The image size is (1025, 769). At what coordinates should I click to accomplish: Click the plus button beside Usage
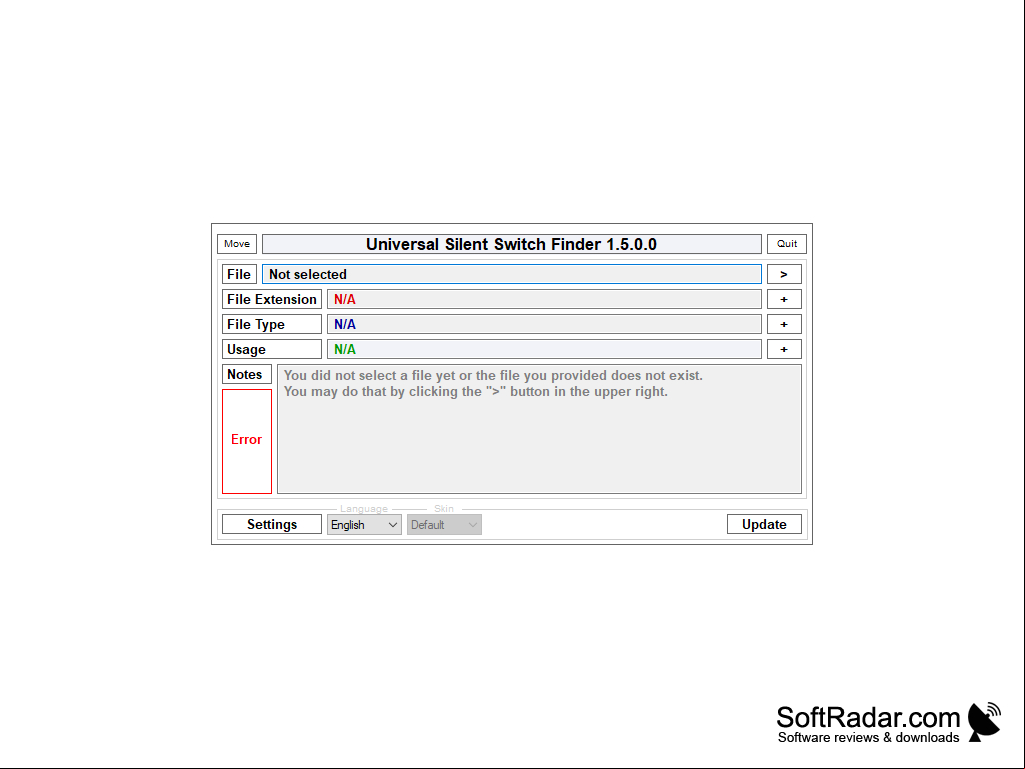pyautogui.click(x=784, y=349)
